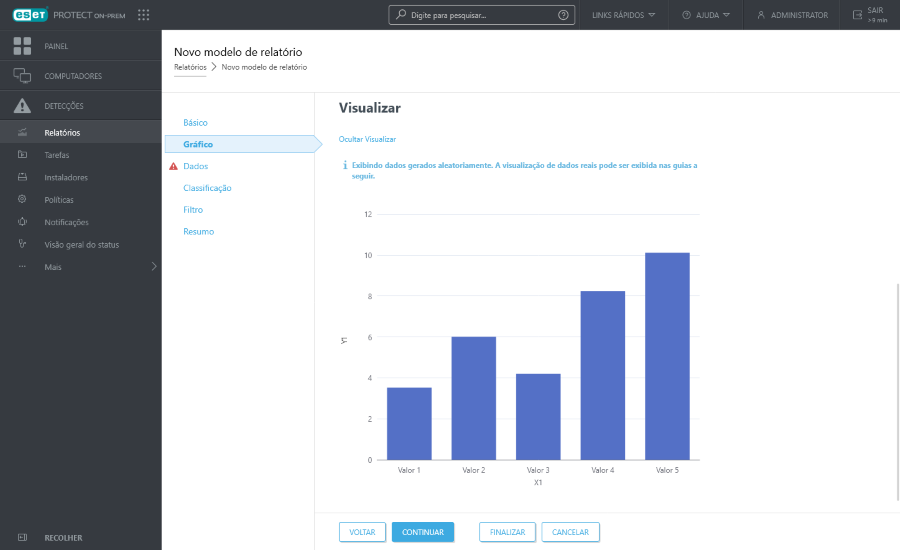Click the search help question icon
The image size is (900, 550).
563,15
